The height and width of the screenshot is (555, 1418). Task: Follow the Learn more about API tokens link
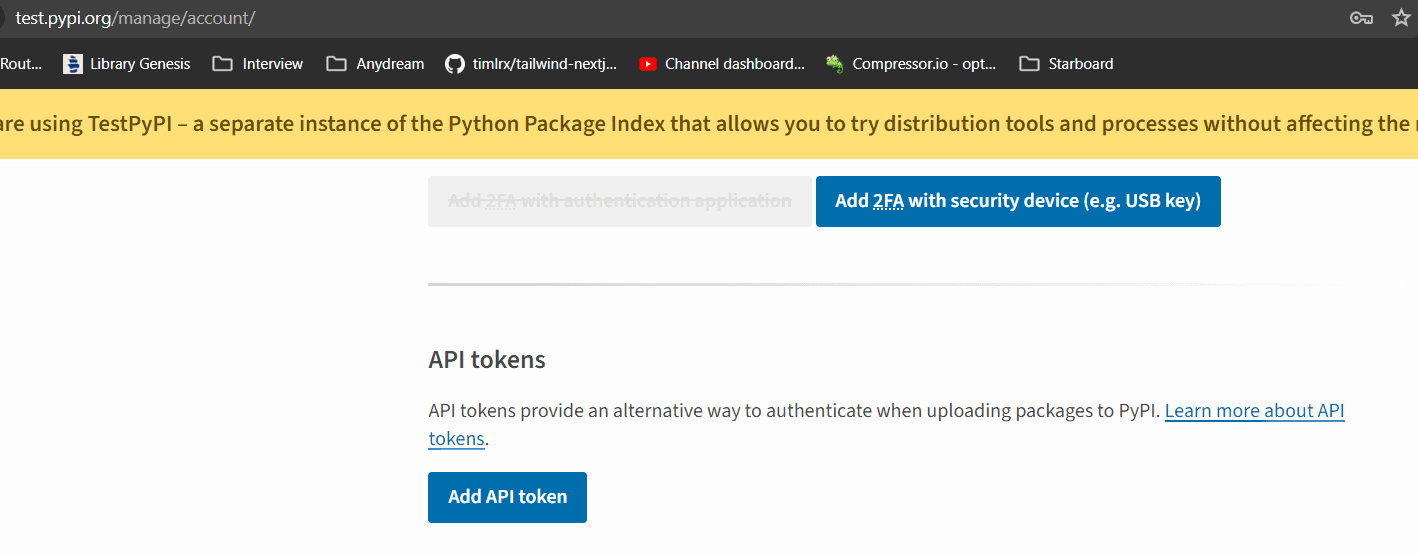pos(886,425)
